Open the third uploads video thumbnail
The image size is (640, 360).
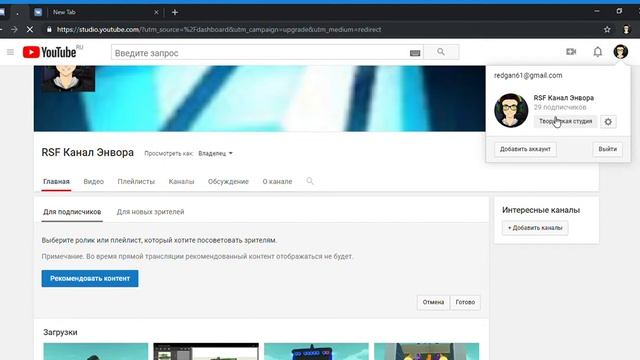[x=316, y=351]
